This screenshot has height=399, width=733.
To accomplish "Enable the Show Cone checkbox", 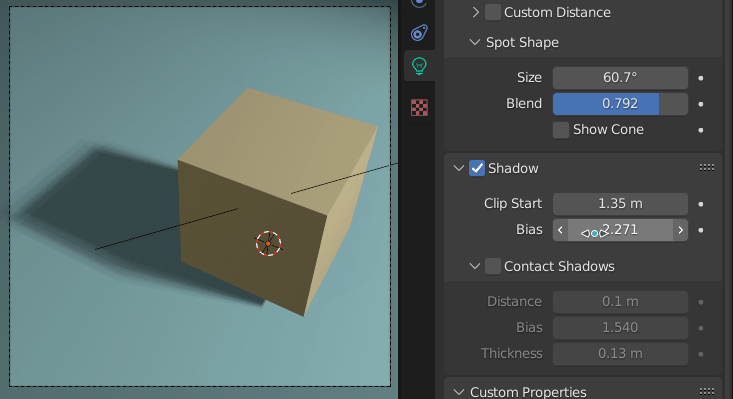I will (x=561, y=129).
